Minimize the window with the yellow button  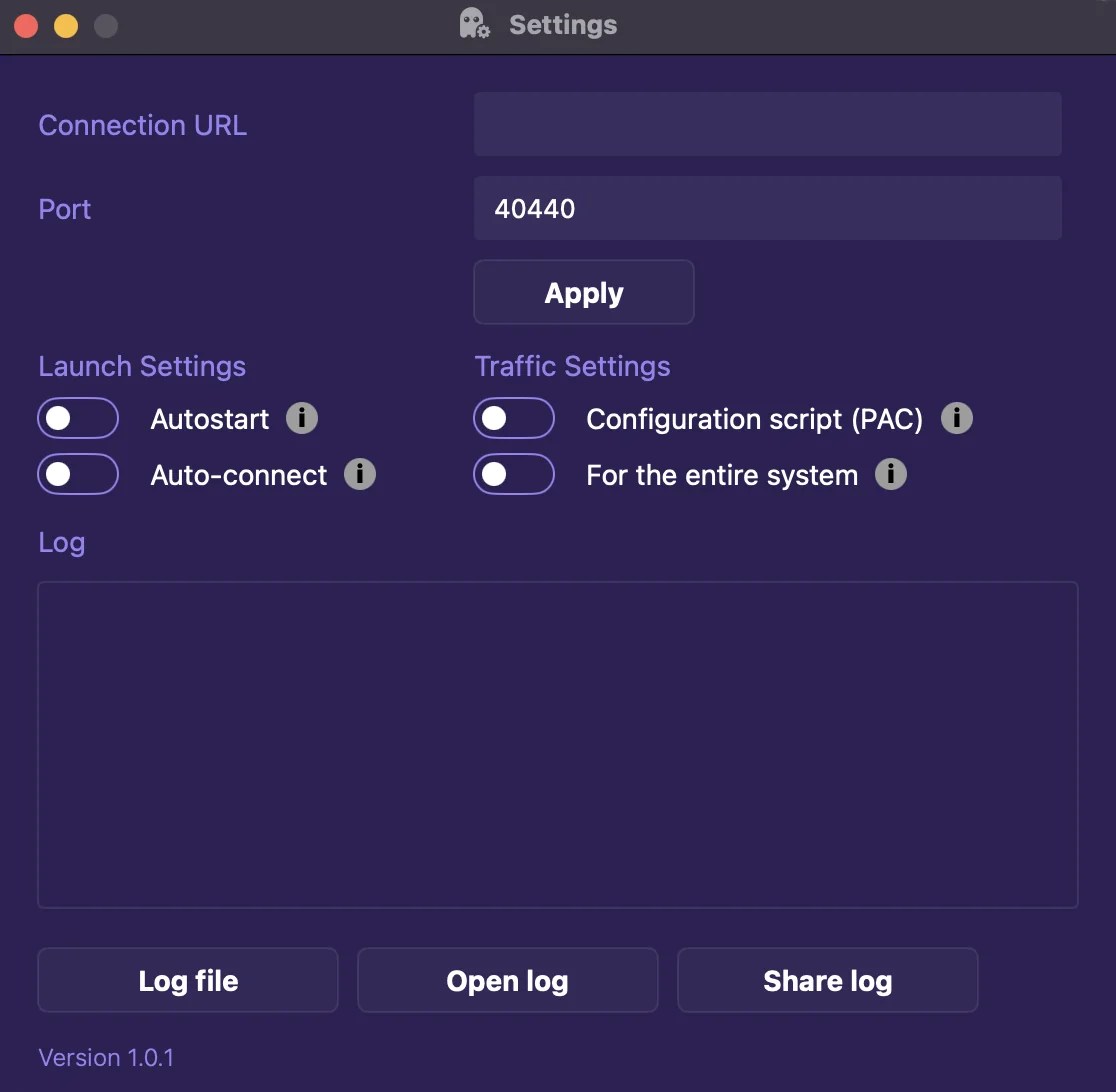[x=66, y=26]
